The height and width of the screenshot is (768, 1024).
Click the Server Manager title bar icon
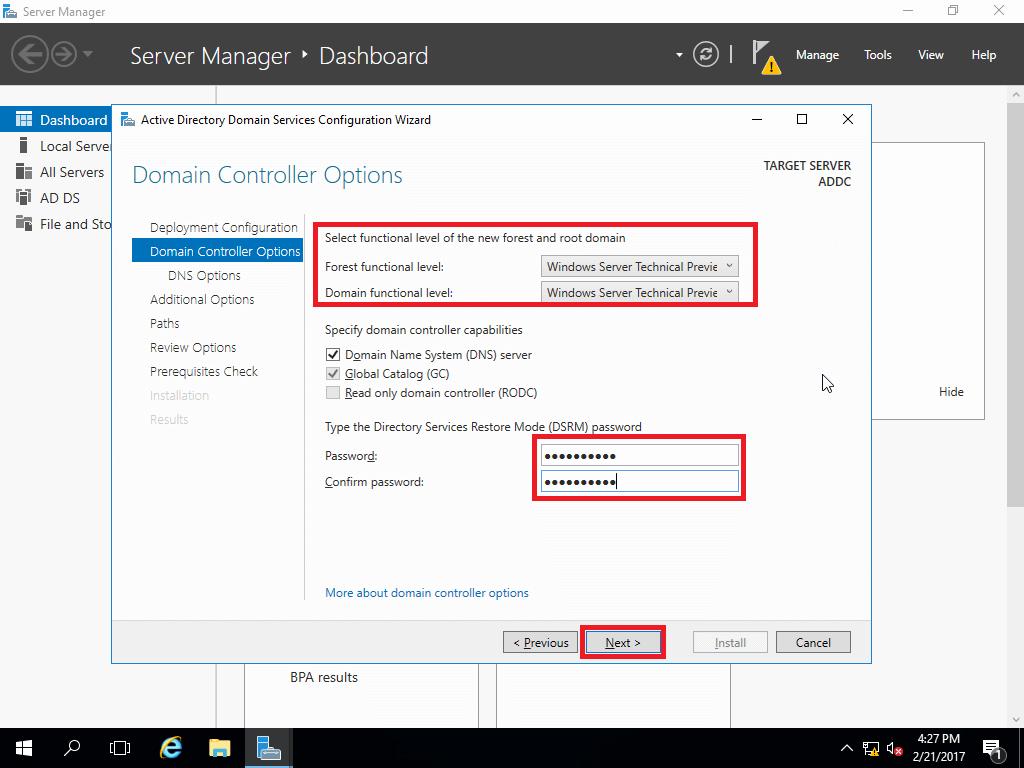pos(10,11)
